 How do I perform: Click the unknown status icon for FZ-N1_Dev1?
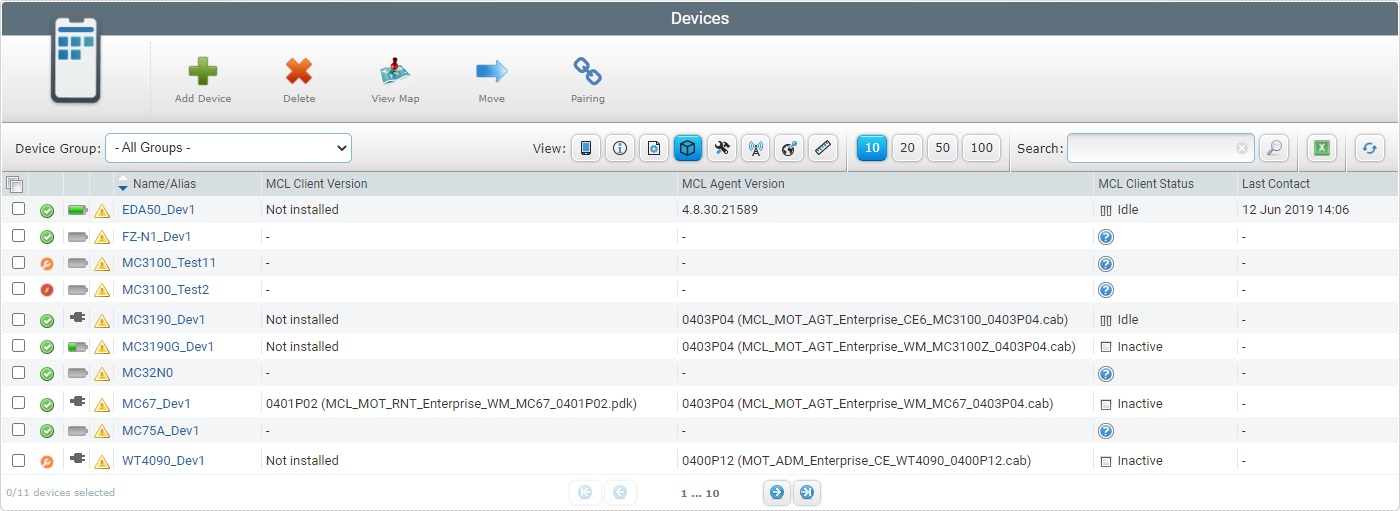1106,237
